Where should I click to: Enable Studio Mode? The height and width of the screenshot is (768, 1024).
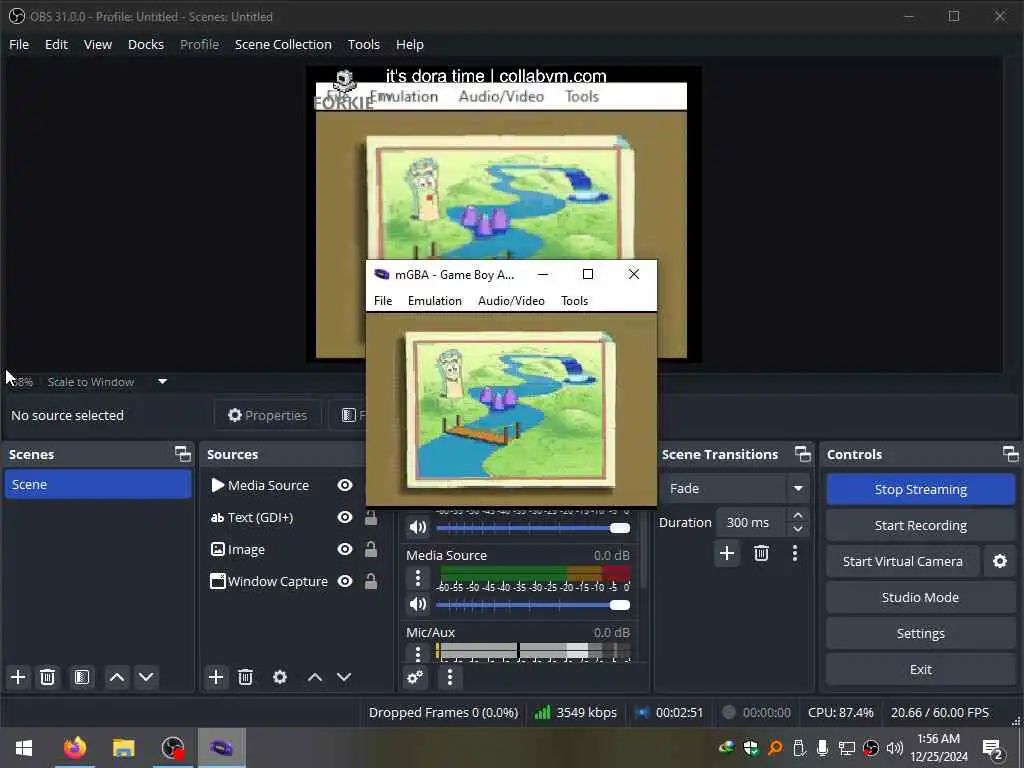coord(921,598)
